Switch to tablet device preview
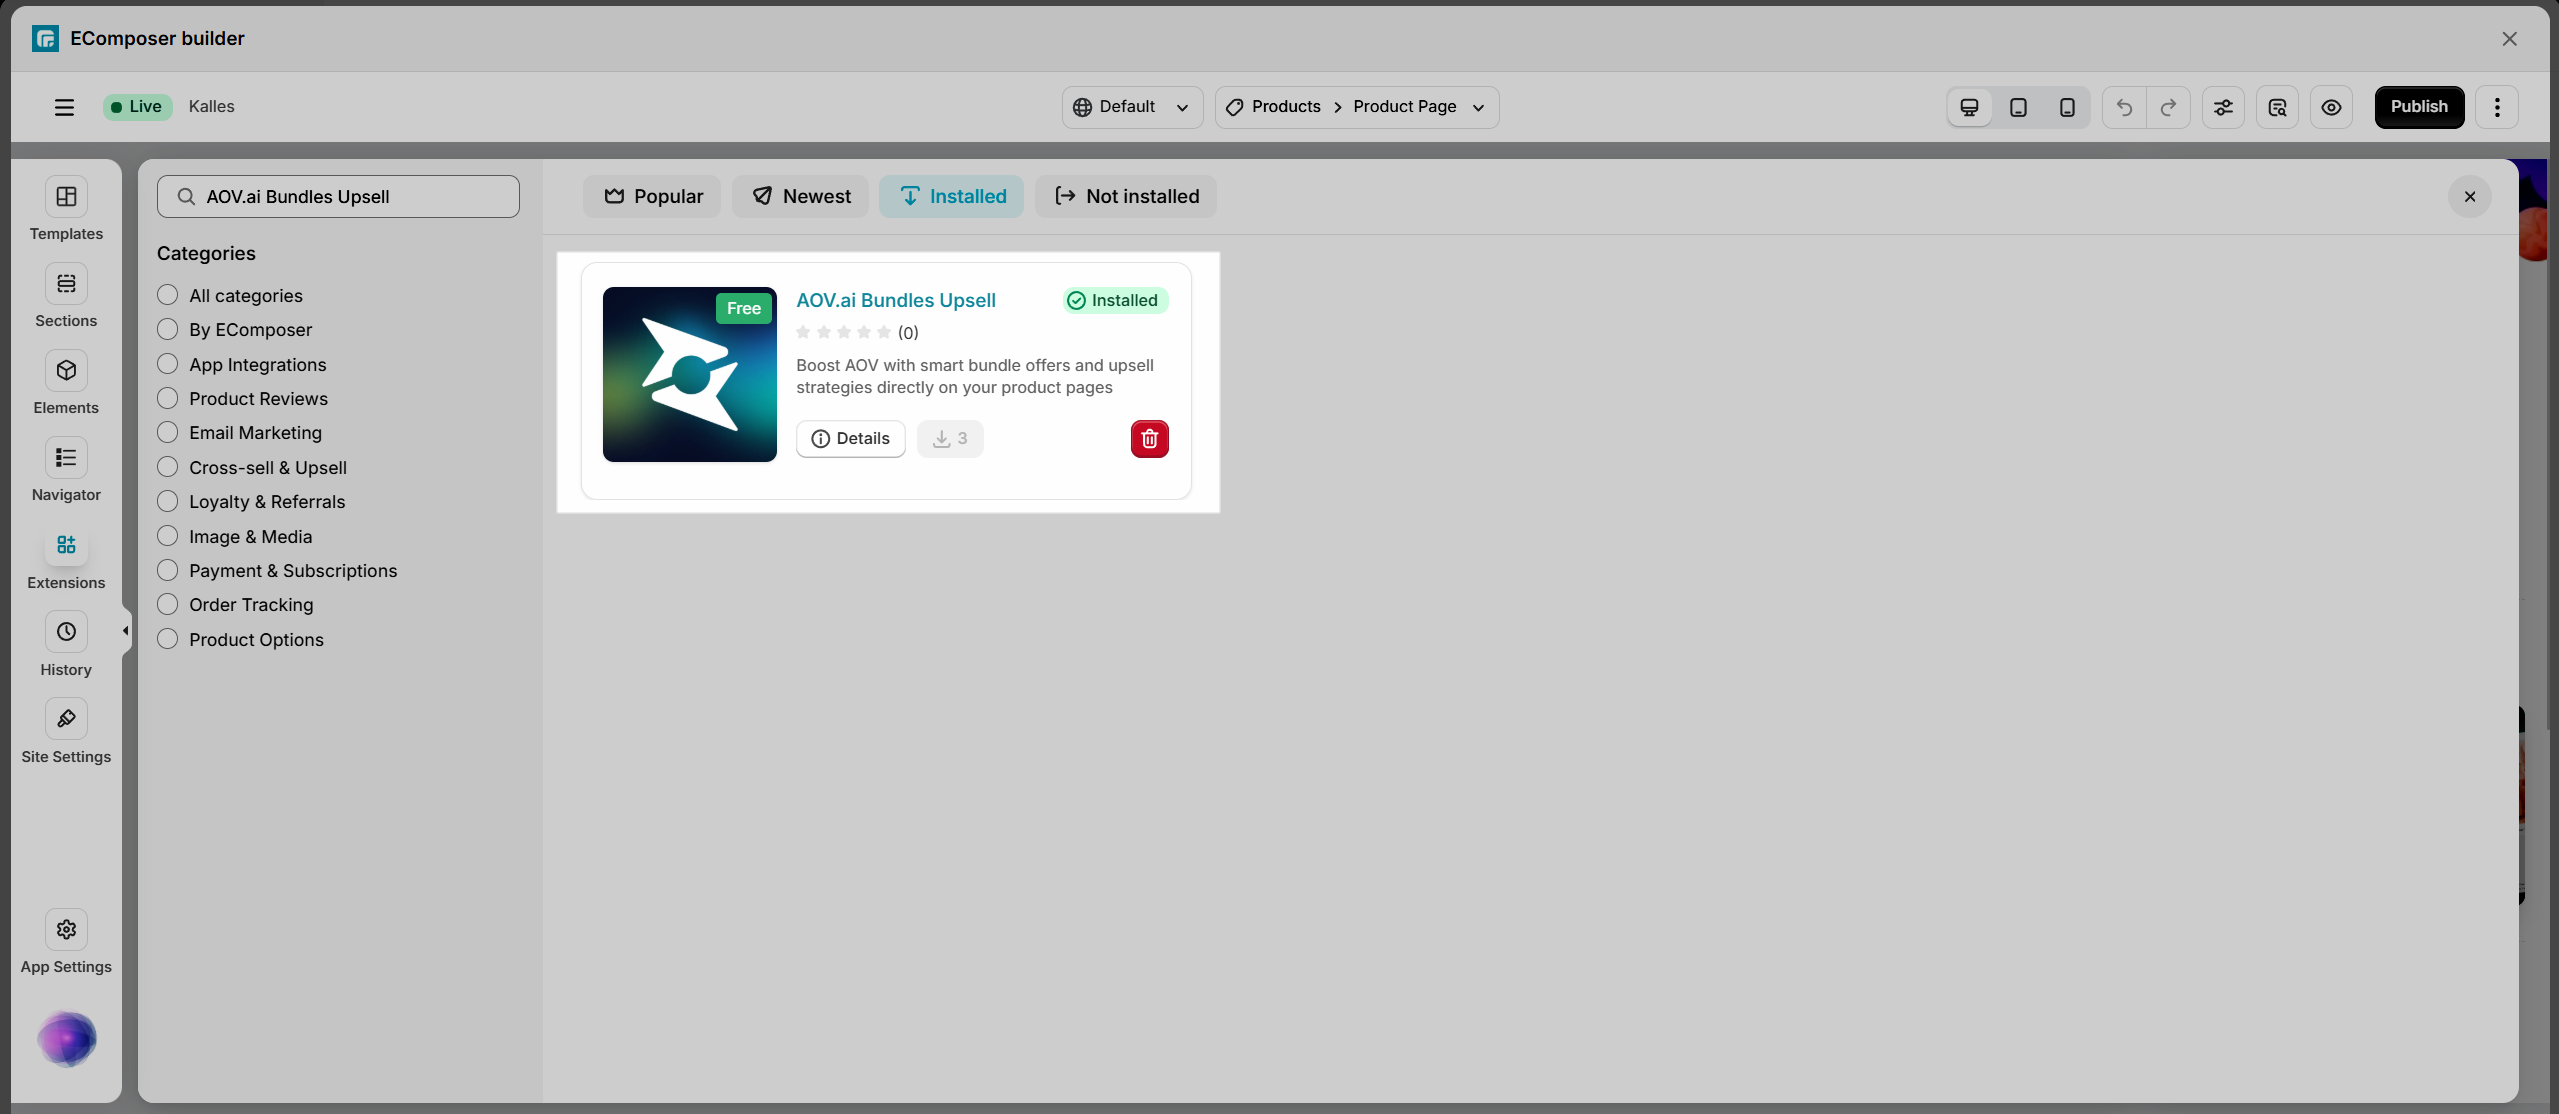The image size is (2559, 1114). 2018,107
